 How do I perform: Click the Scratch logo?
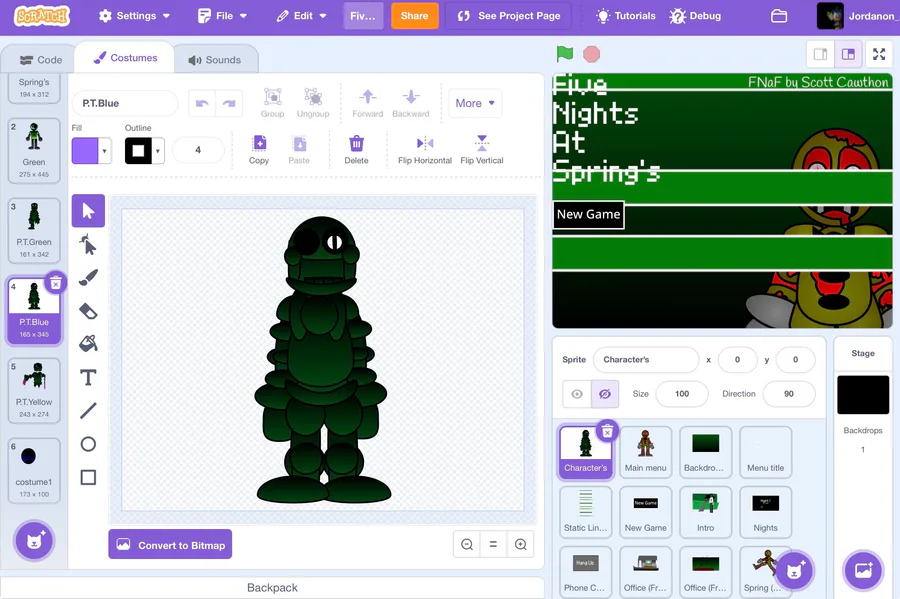tap(42, 16)
